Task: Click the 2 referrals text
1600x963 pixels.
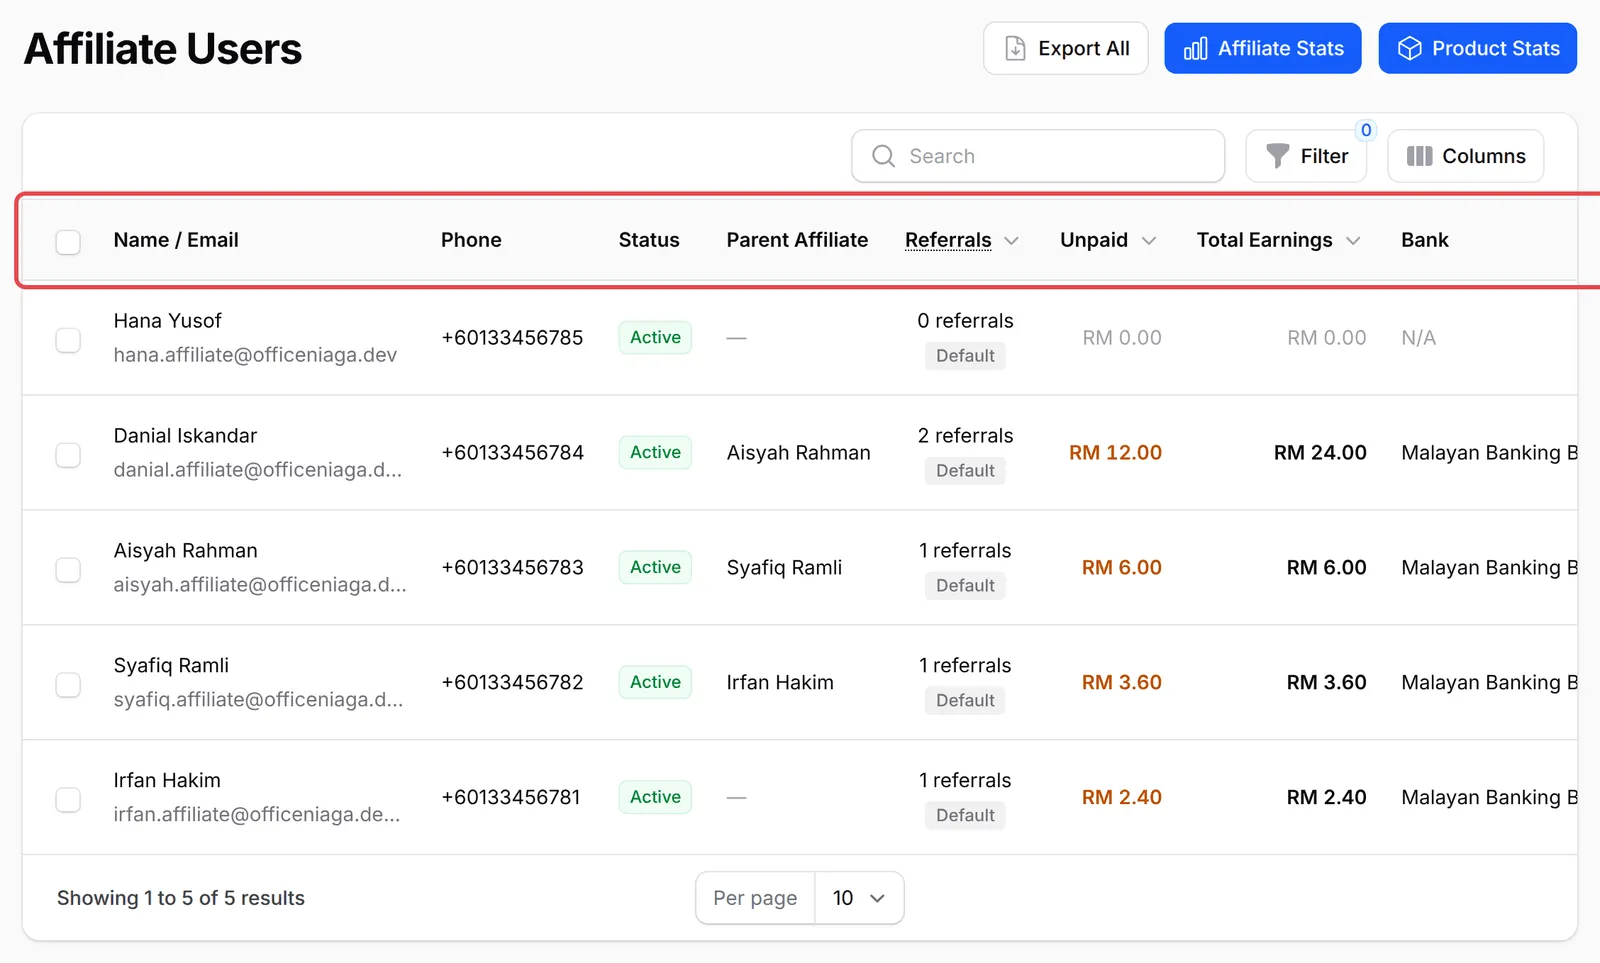Action: coord(965,436)
